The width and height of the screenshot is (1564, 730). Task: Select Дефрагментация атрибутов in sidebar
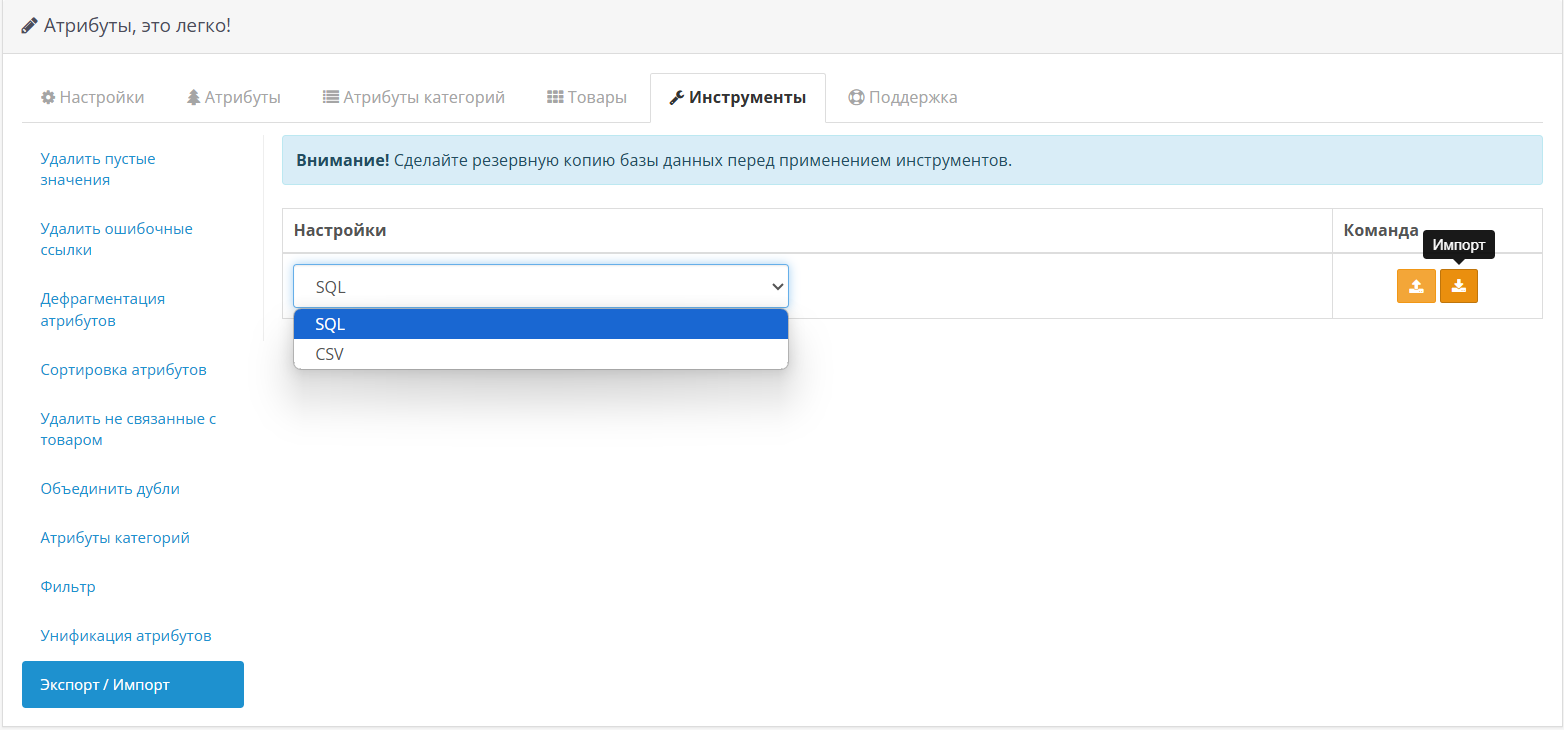pyautogui.click(x=133, y=310)
